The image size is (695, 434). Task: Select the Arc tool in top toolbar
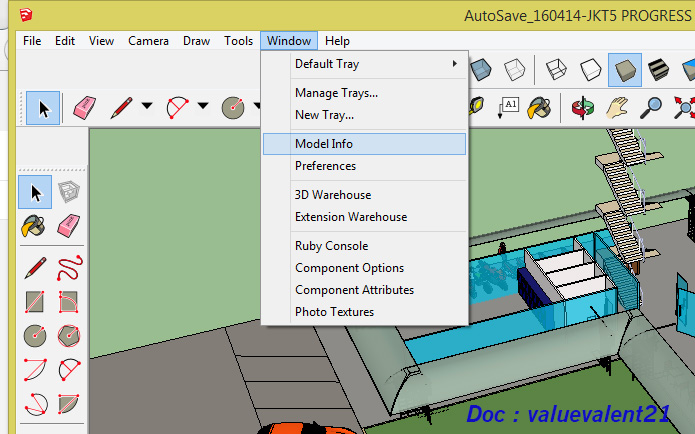(177, 108)
